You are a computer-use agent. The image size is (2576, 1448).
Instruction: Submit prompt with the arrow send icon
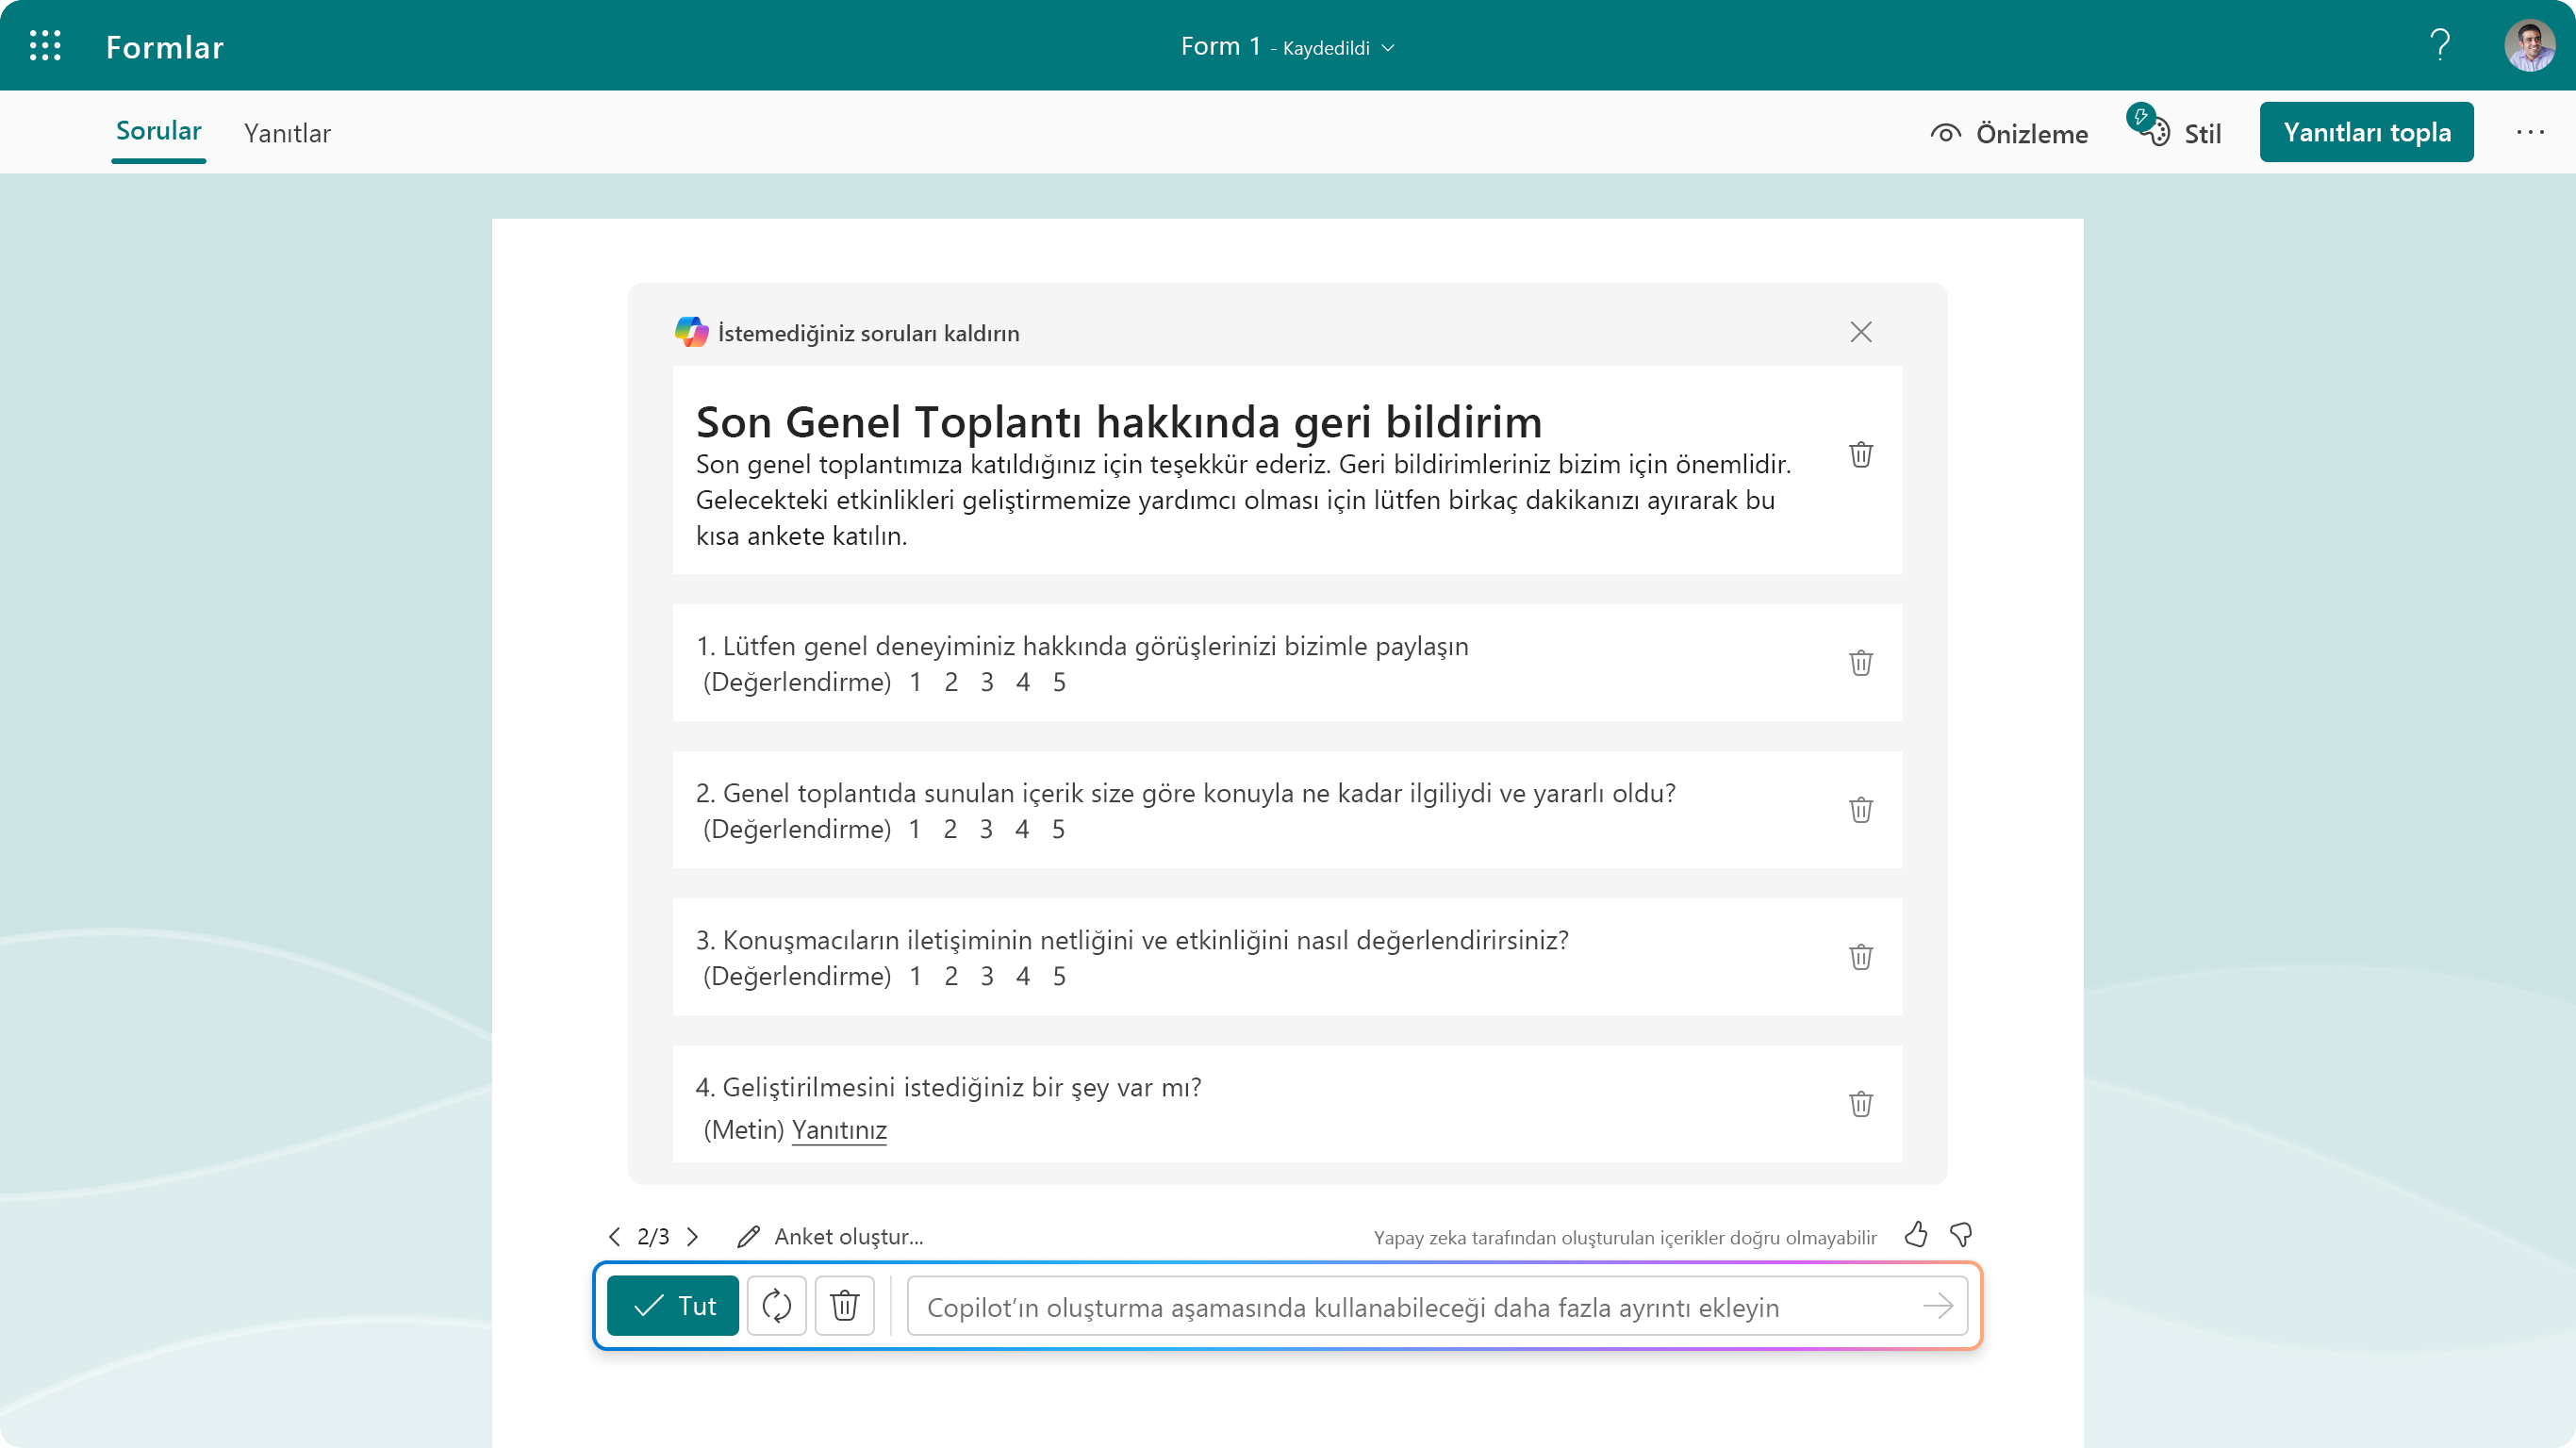[1938, 1306]
